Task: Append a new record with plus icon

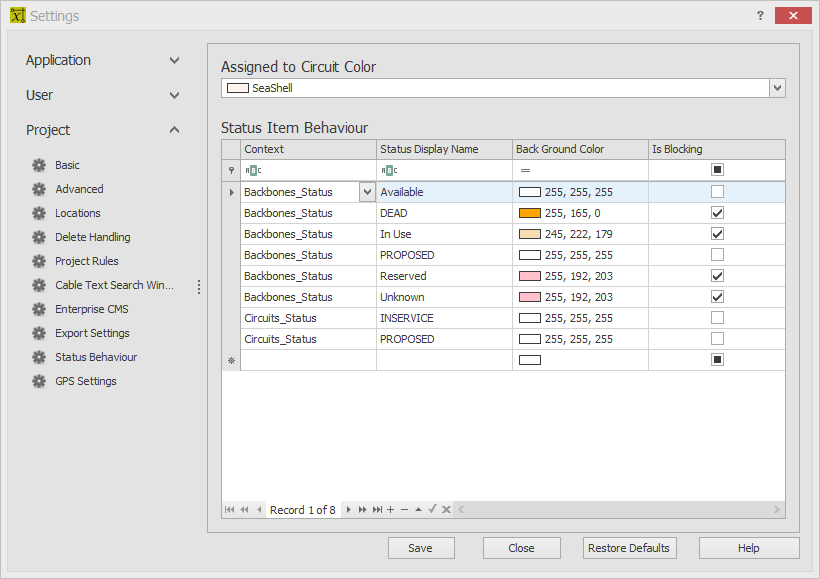Action: pyautogui.click(x=391, y=509)
